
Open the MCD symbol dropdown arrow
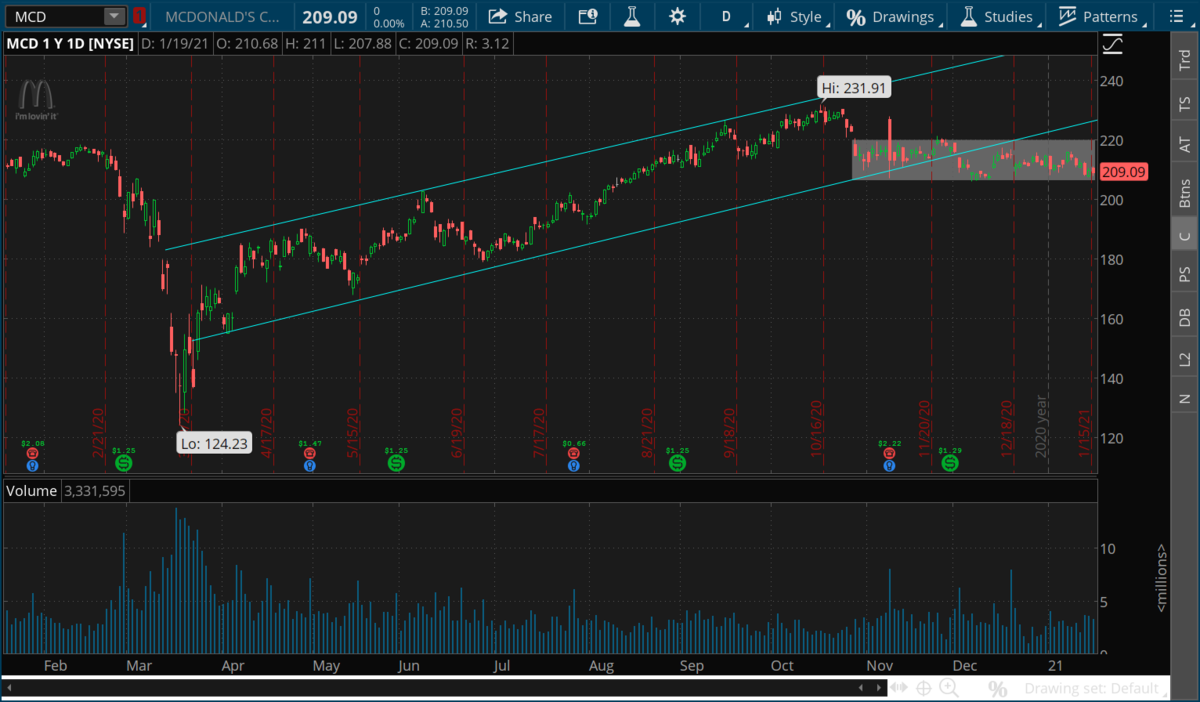pyautogui.click(x=114, y=16)
